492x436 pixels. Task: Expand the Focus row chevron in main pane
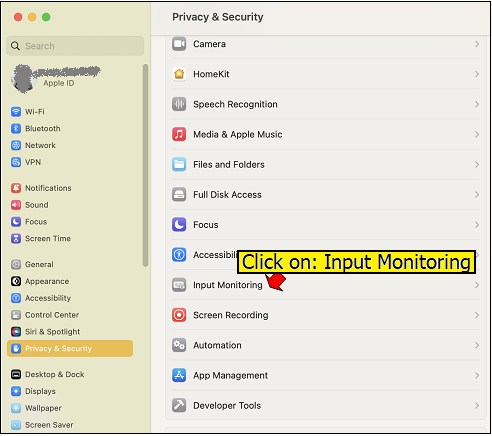(477, 225)
